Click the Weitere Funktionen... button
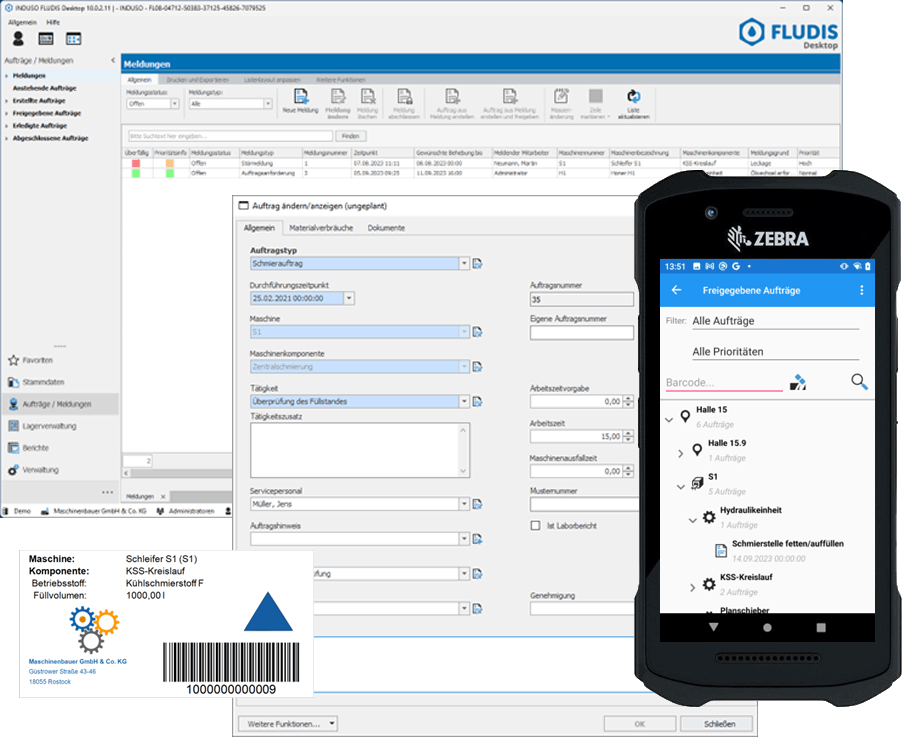This screenshot has width=902, height=737. 288,724
